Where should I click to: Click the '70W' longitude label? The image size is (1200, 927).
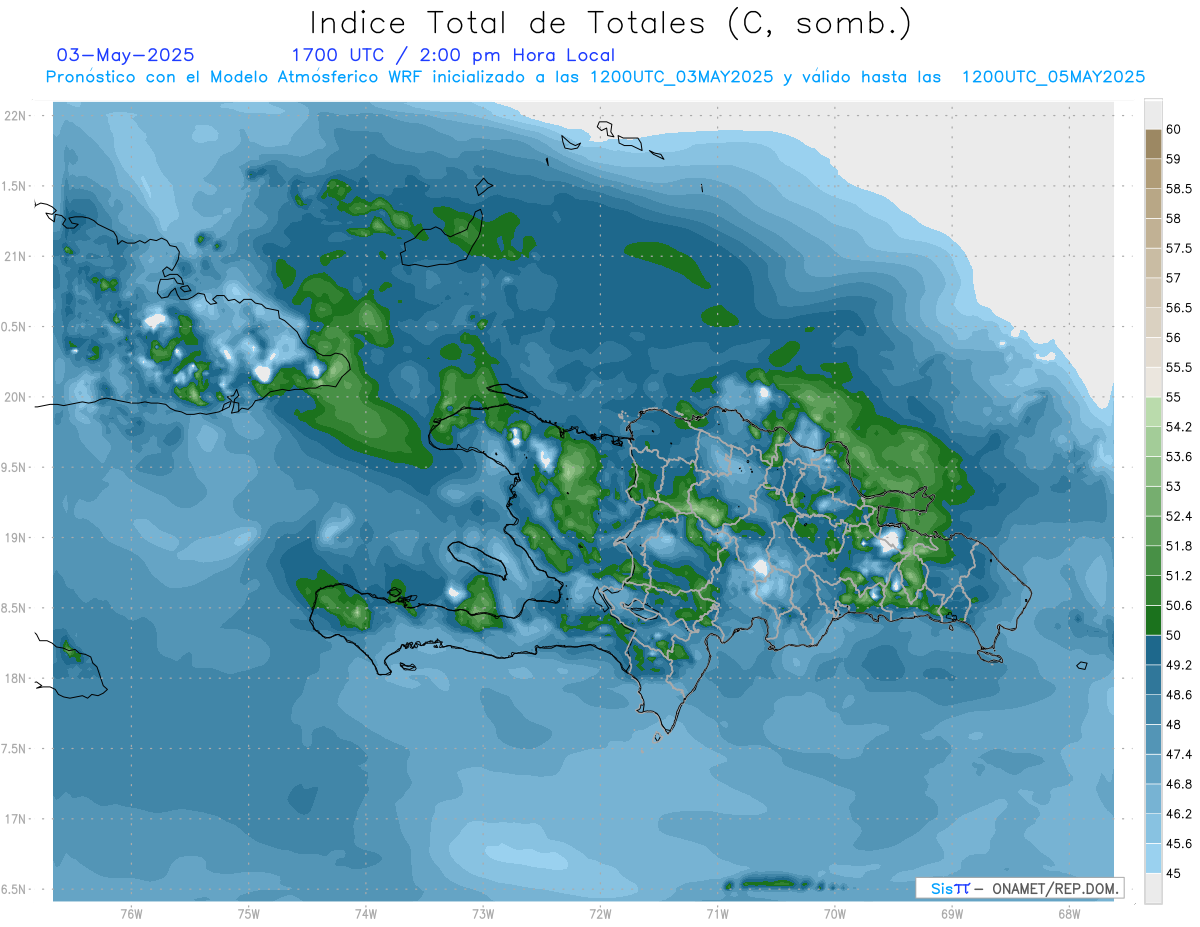[834, 913]
